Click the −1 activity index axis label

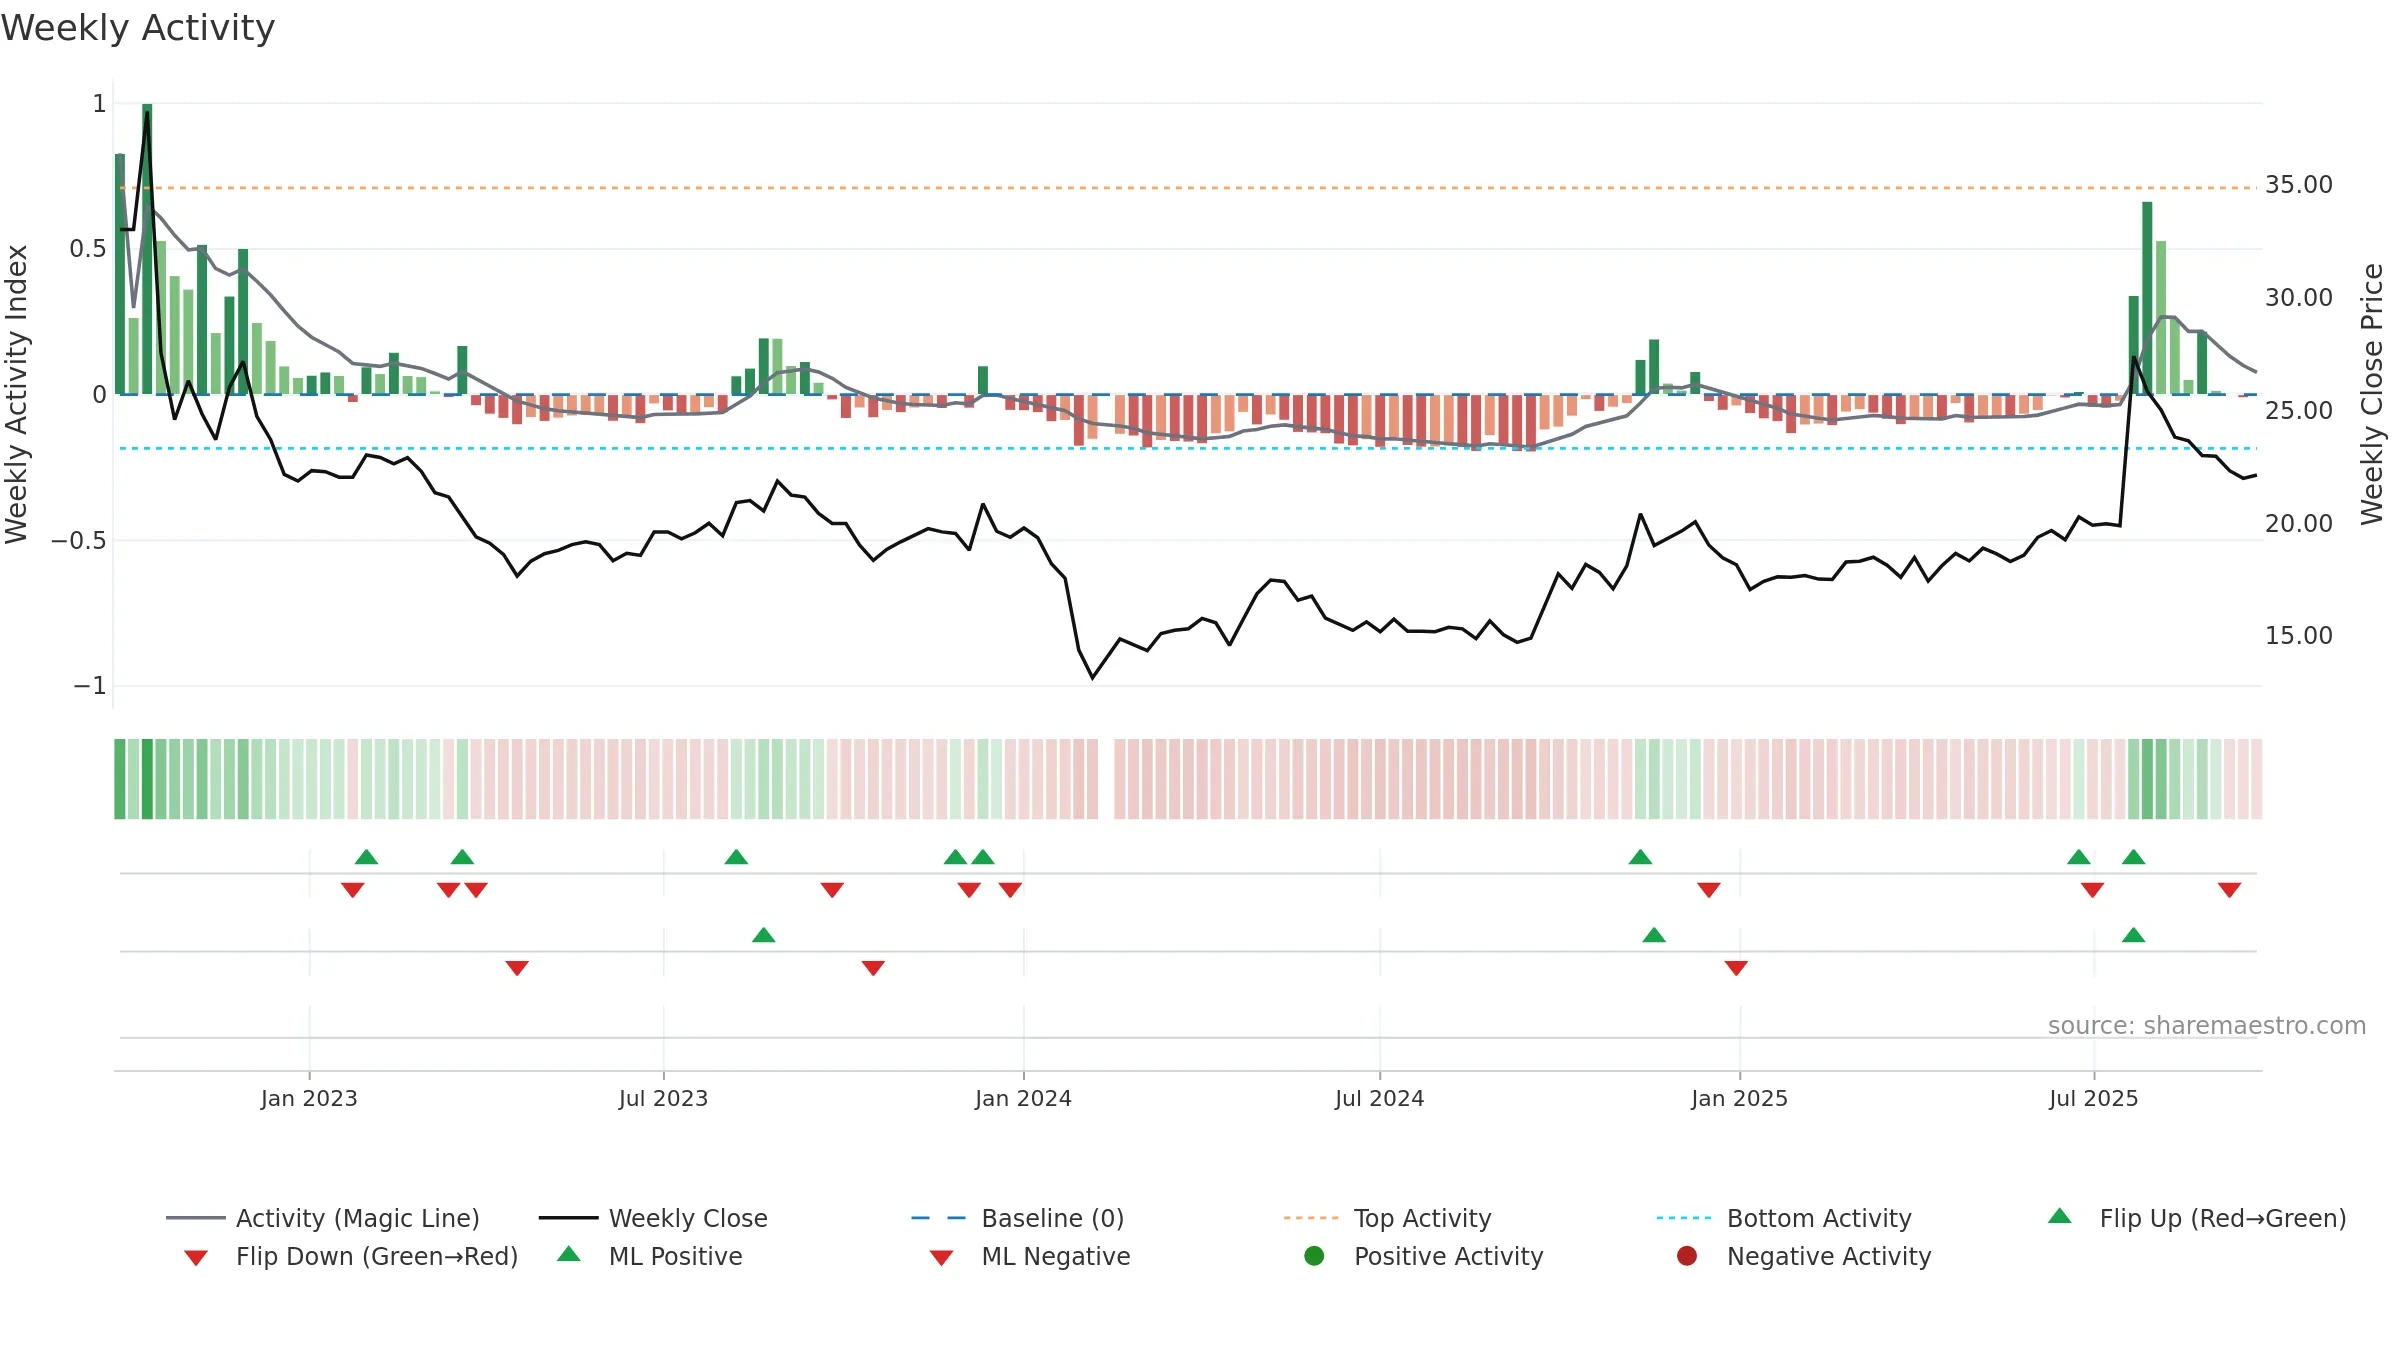click(x=89, y=686)
